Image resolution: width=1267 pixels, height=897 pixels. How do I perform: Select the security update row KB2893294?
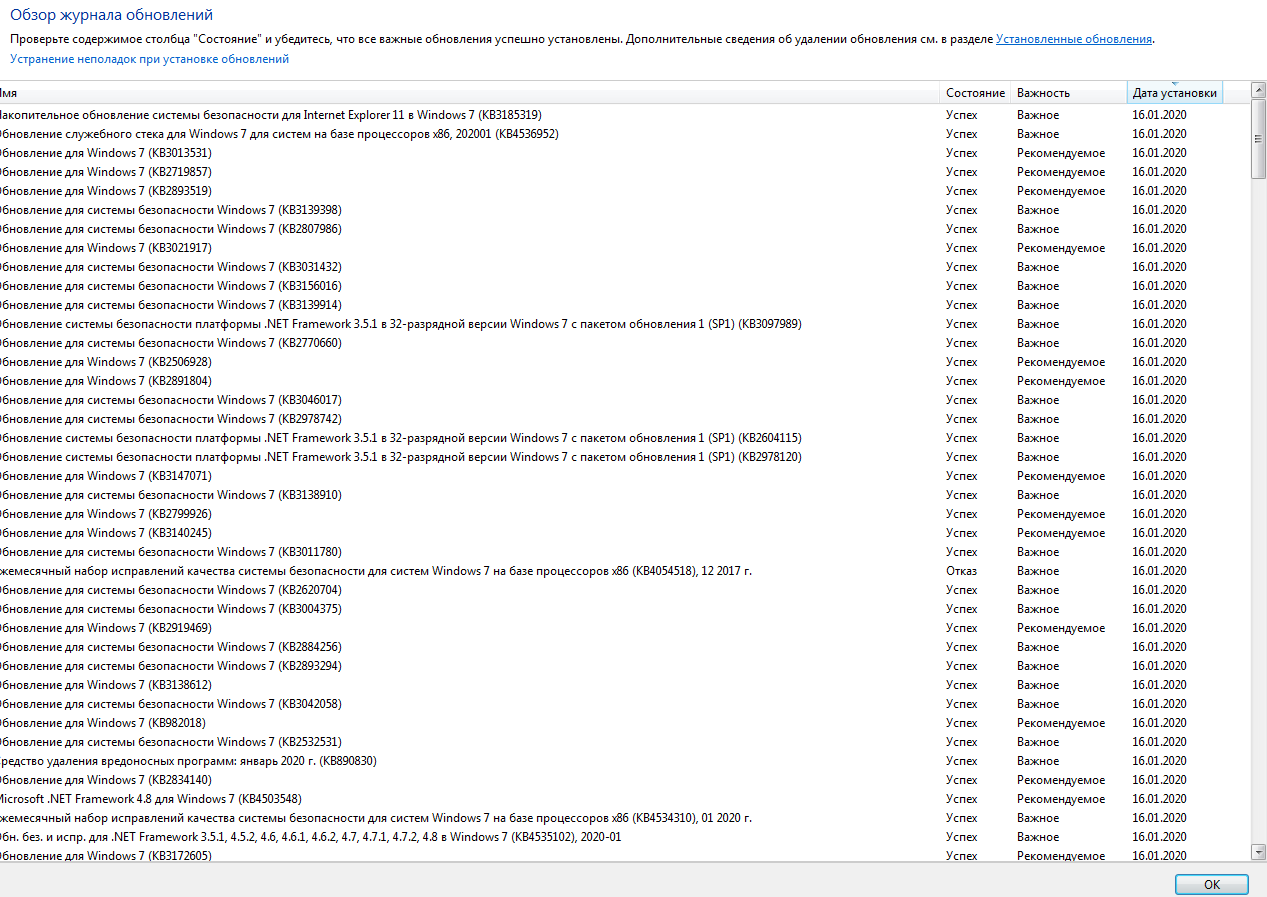point(625,666)
